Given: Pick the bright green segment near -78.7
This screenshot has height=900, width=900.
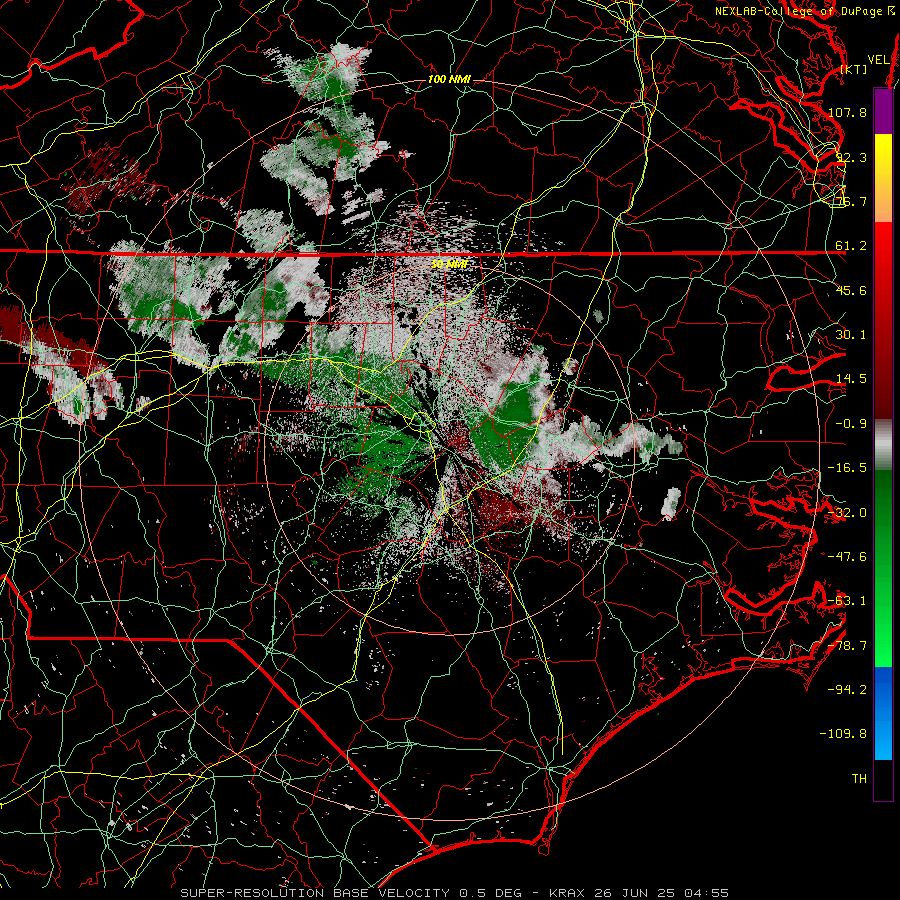Looking at the screenshot, I should [x=883, y=646].
